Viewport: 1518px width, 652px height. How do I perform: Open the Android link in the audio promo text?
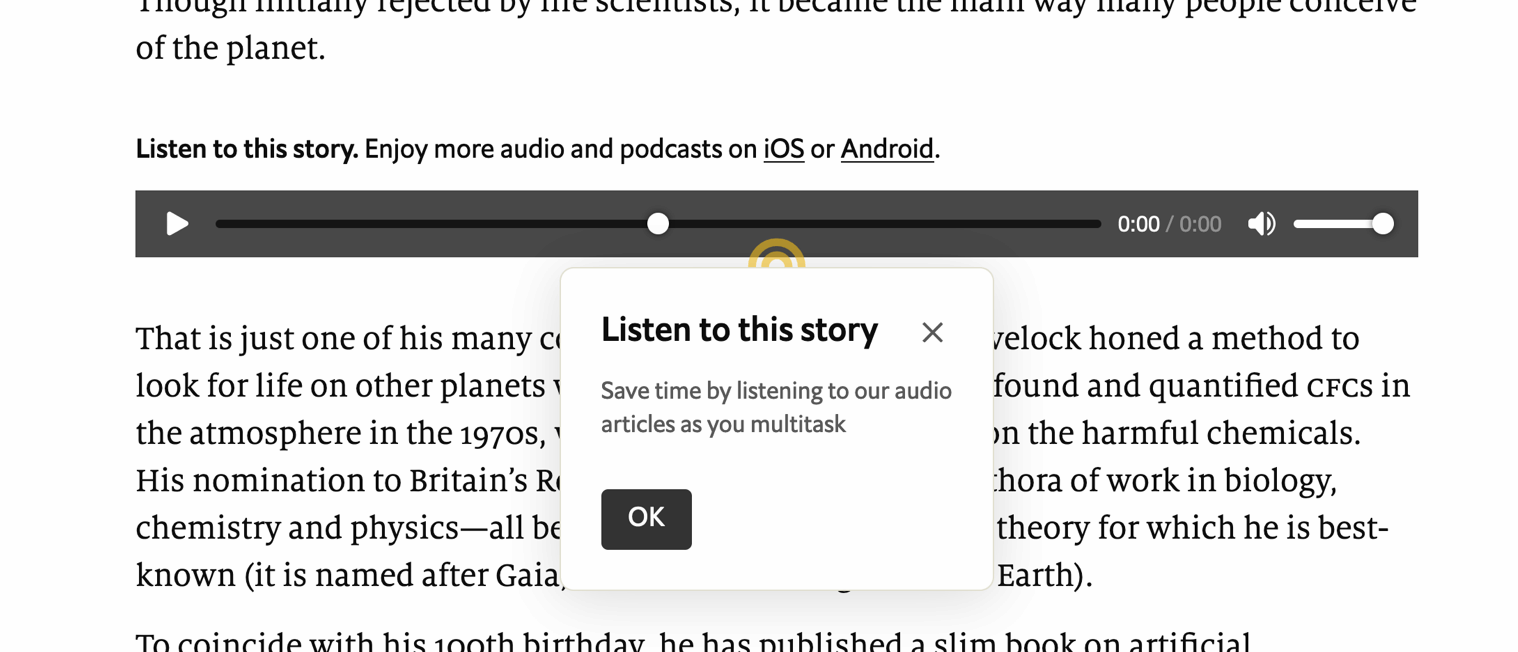(x=886, y=148)
